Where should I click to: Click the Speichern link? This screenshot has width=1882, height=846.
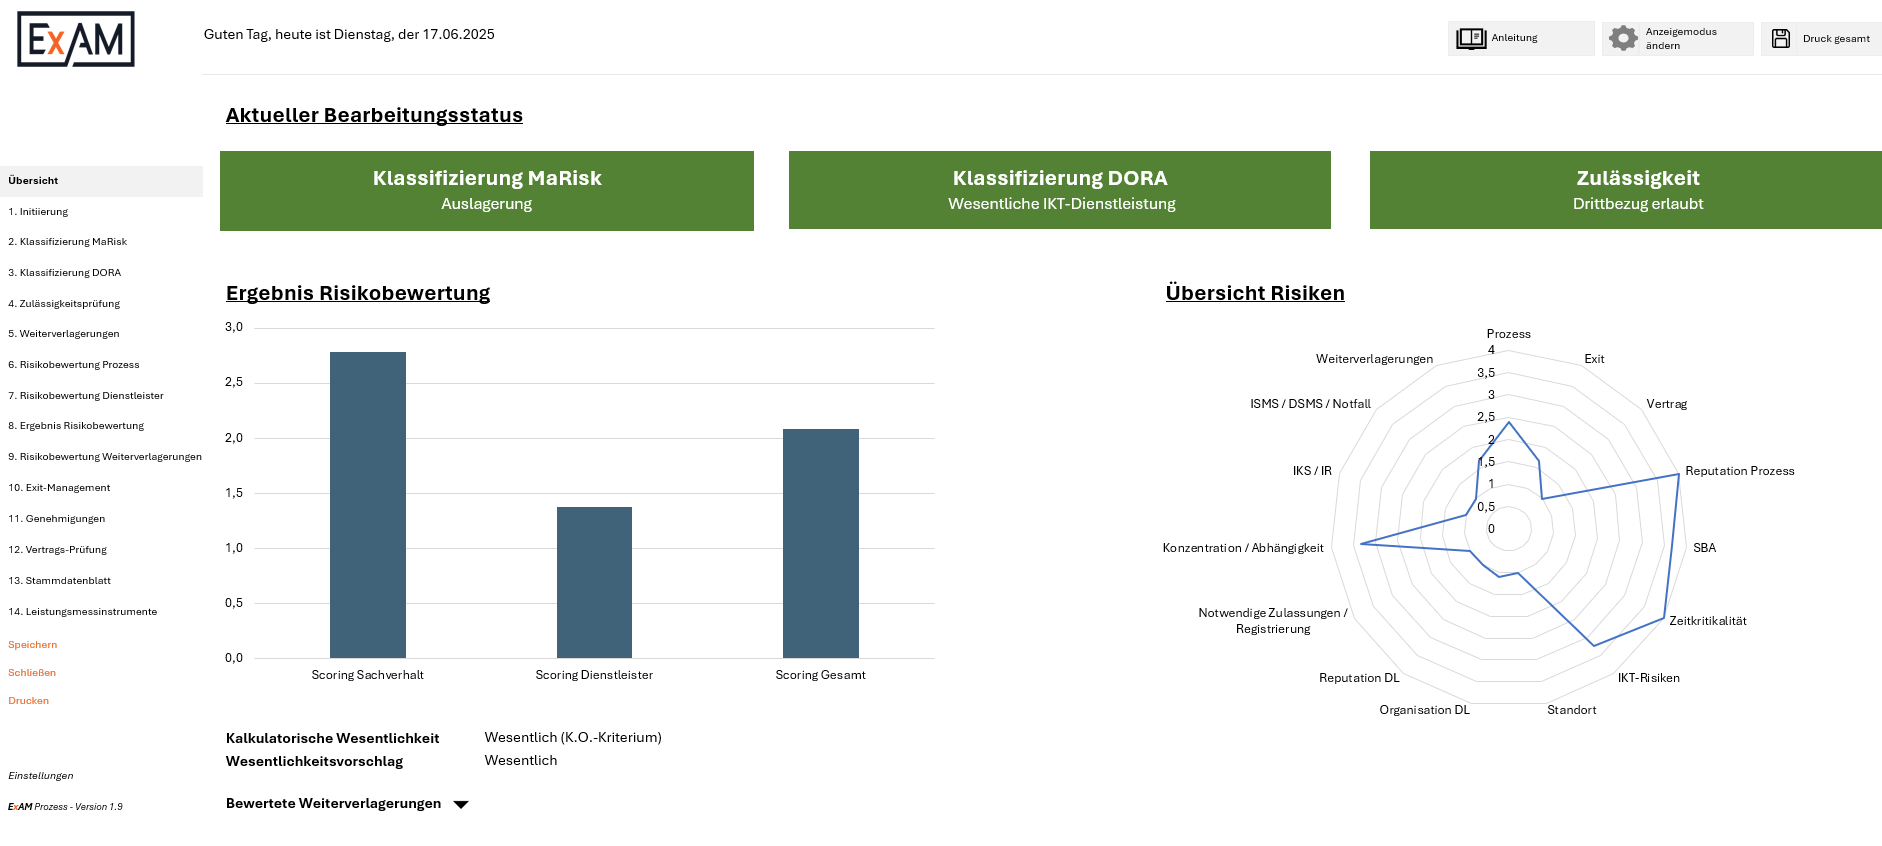(x=33, y=645)
